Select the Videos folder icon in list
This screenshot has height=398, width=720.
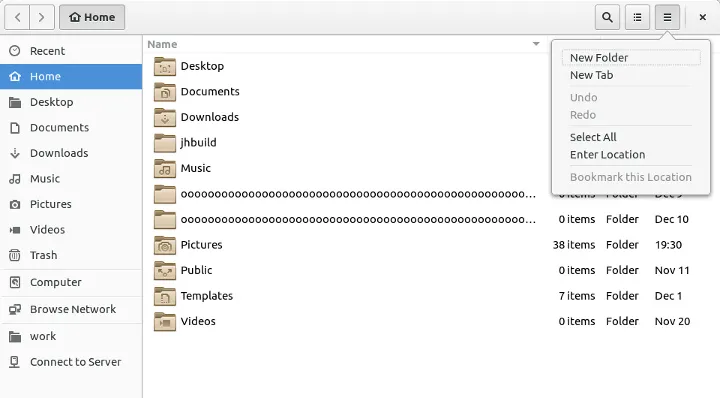click(165, 321)
